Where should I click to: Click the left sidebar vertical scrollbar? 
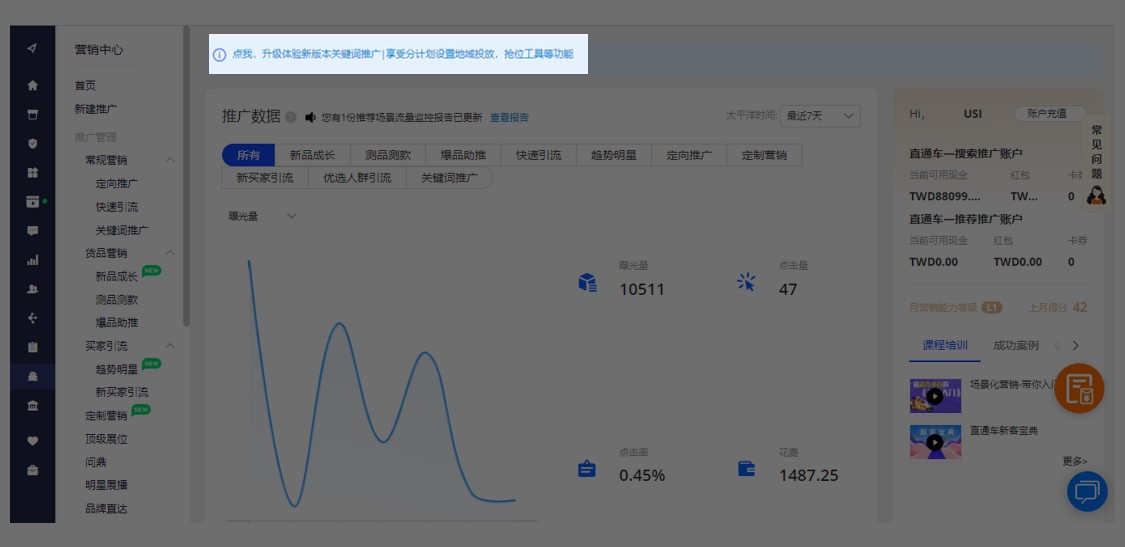pos(186,180)
